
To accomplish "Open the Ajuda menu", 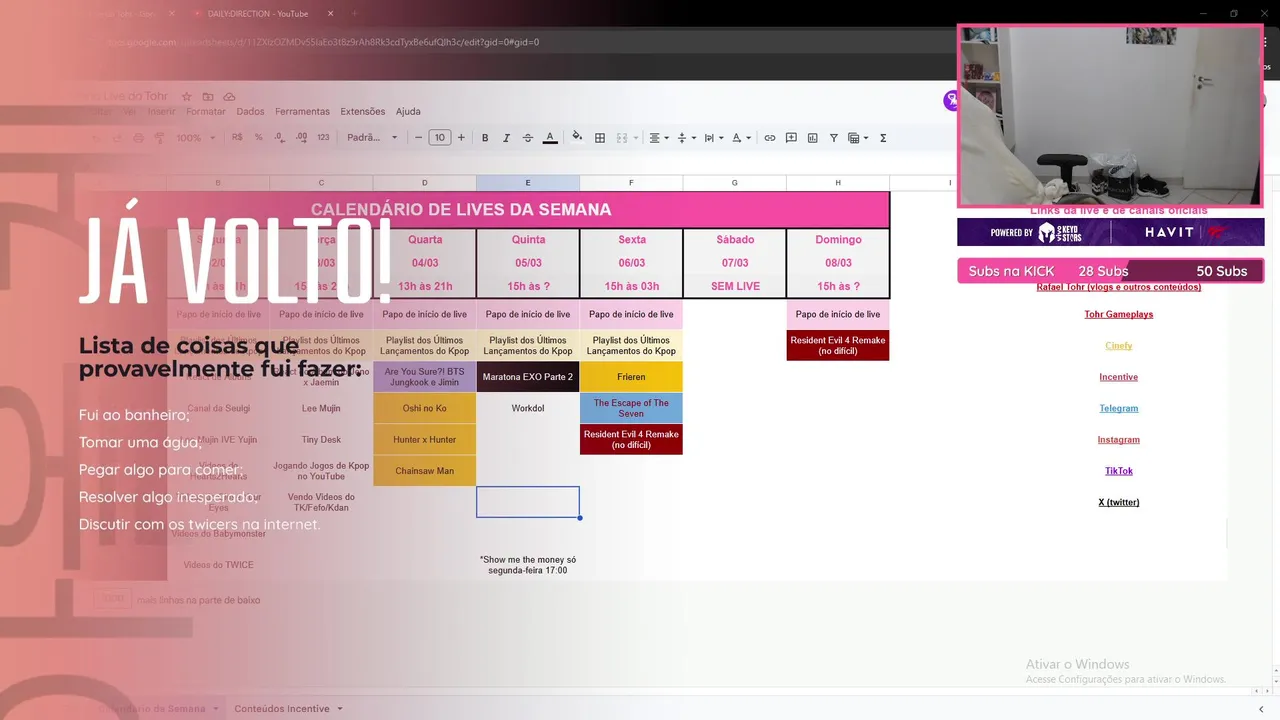I will point(408,112).
